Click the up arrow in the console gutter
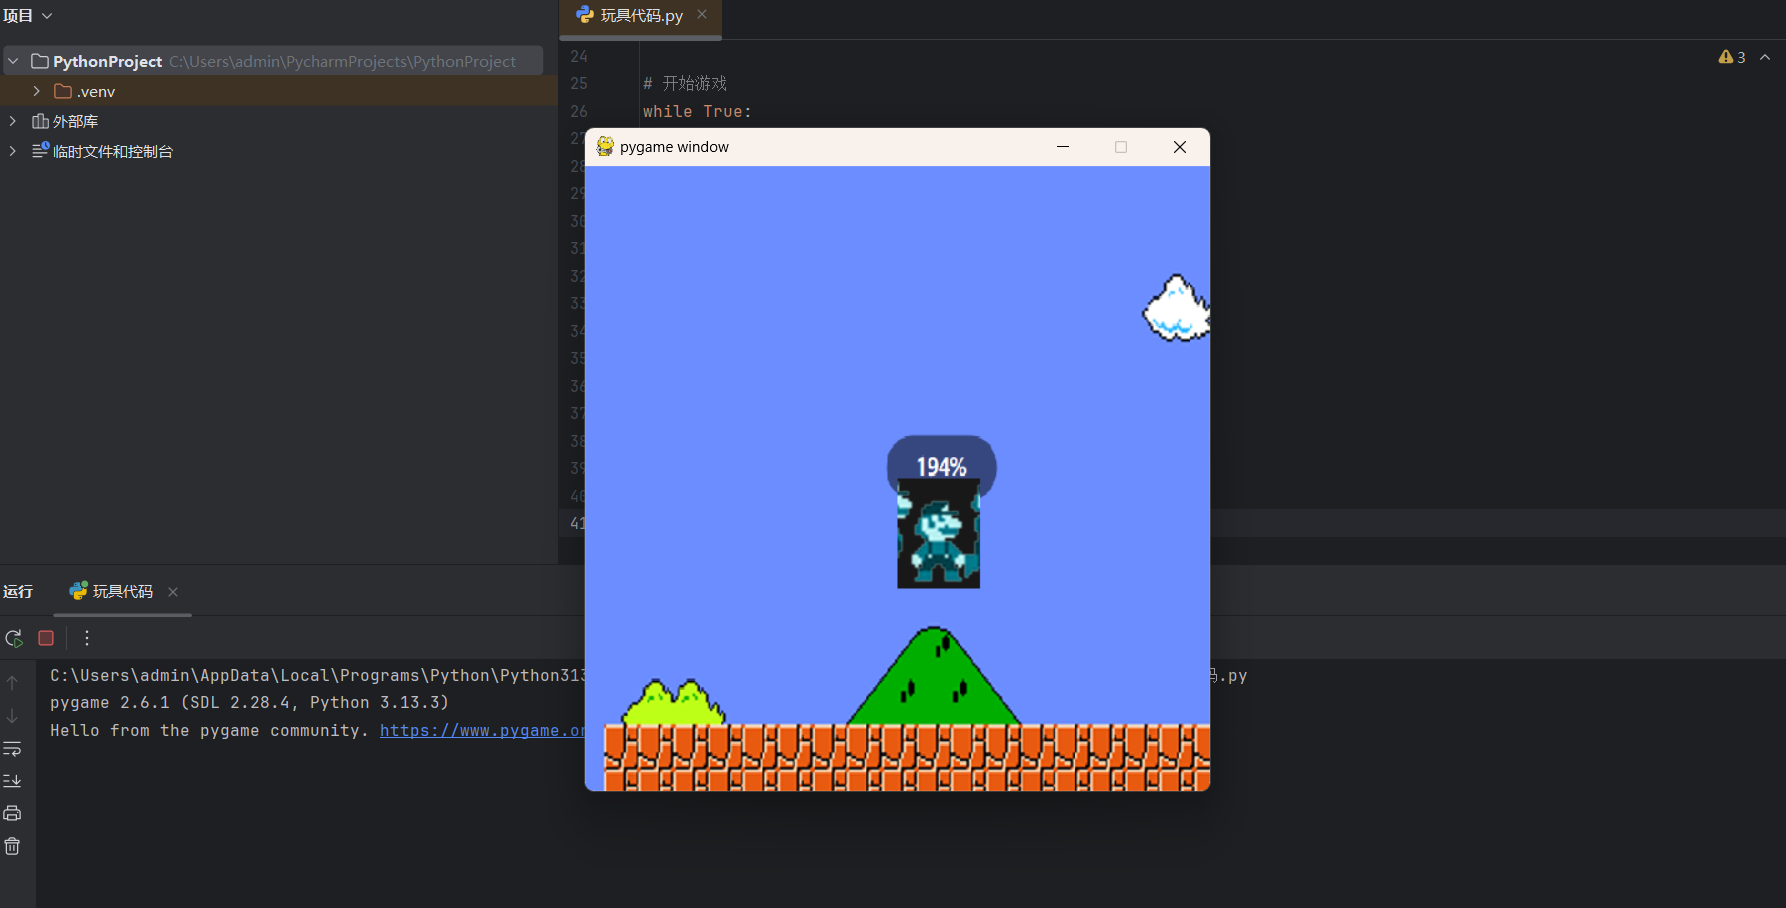This screenshot has height=908, width=1786. tap(12, 683)
